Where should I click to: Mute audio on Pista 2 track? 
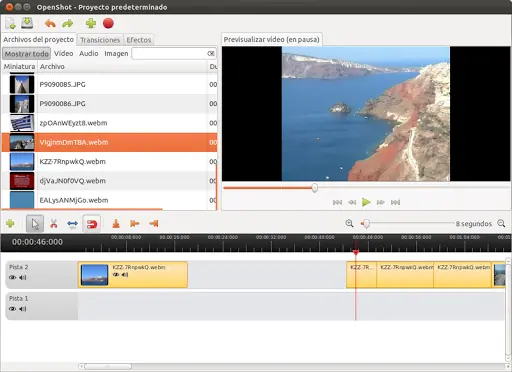click(x=23, y=277)
